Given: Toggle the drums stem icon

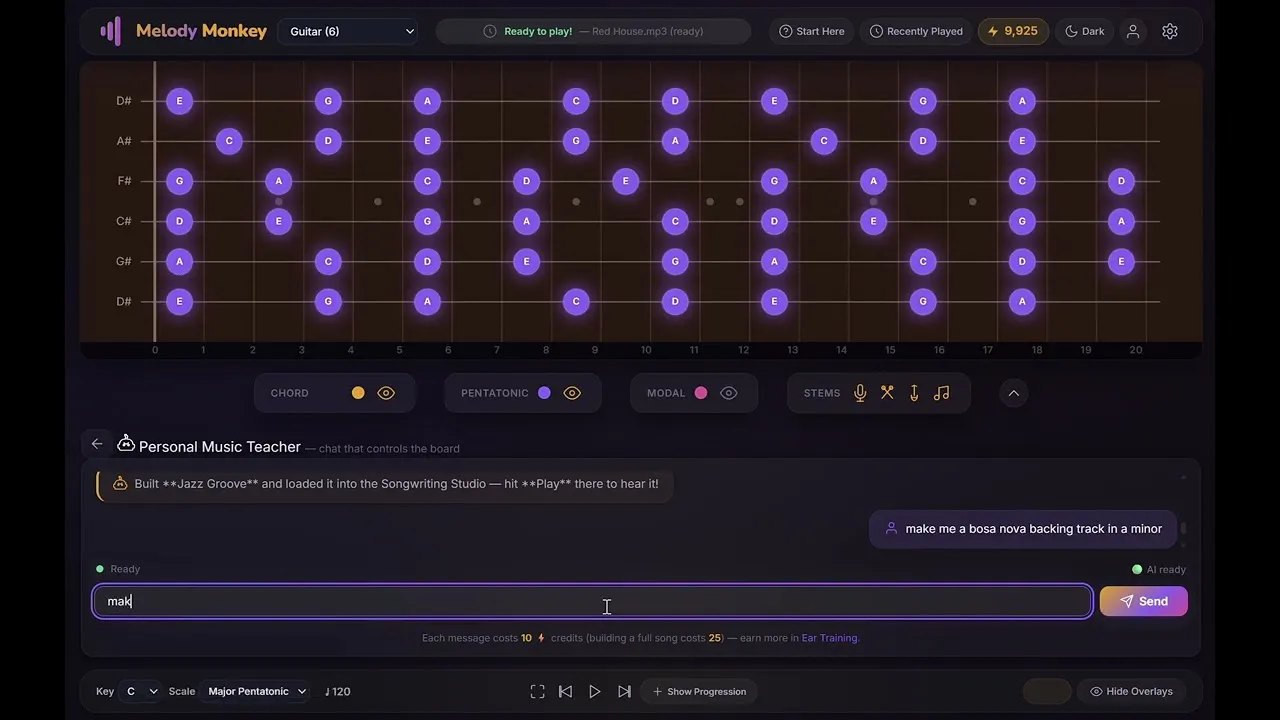Looking at the screenshot, I should pos(887,393).
